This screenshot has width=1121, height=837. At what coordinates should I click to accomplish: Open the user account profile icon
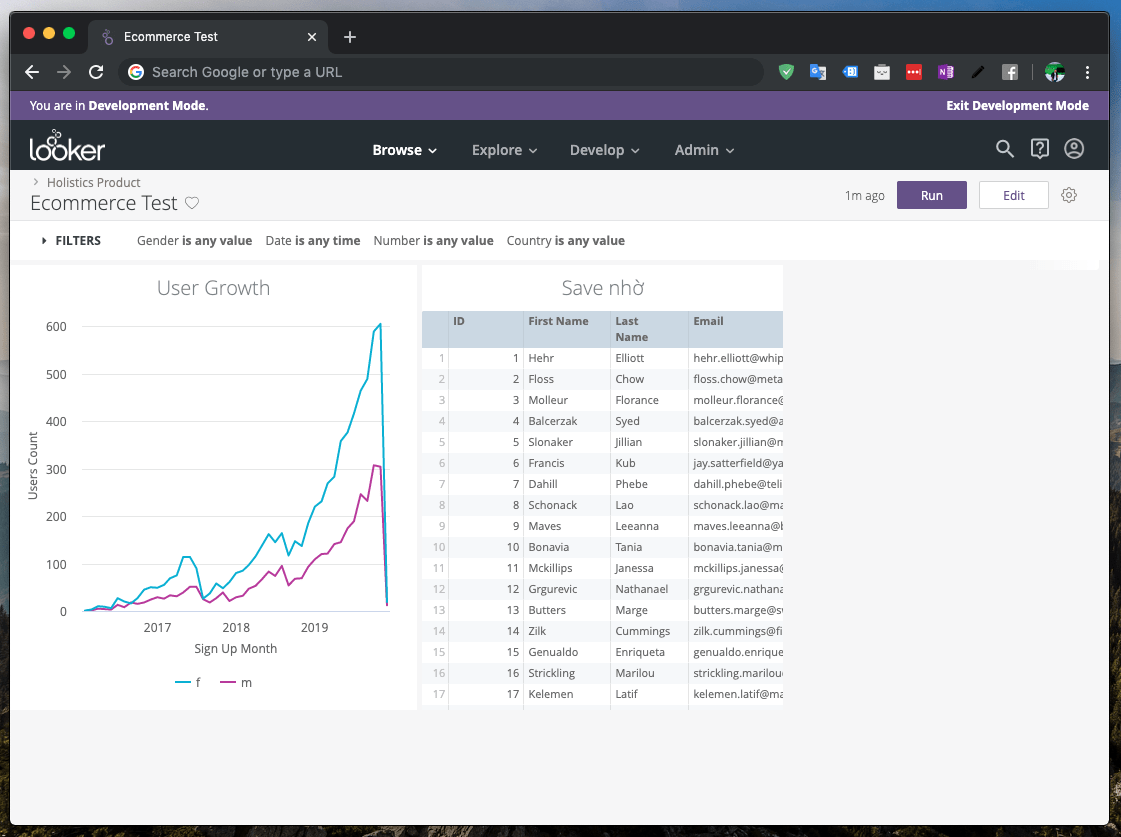pyautogui.click(x=1074, y=149)
